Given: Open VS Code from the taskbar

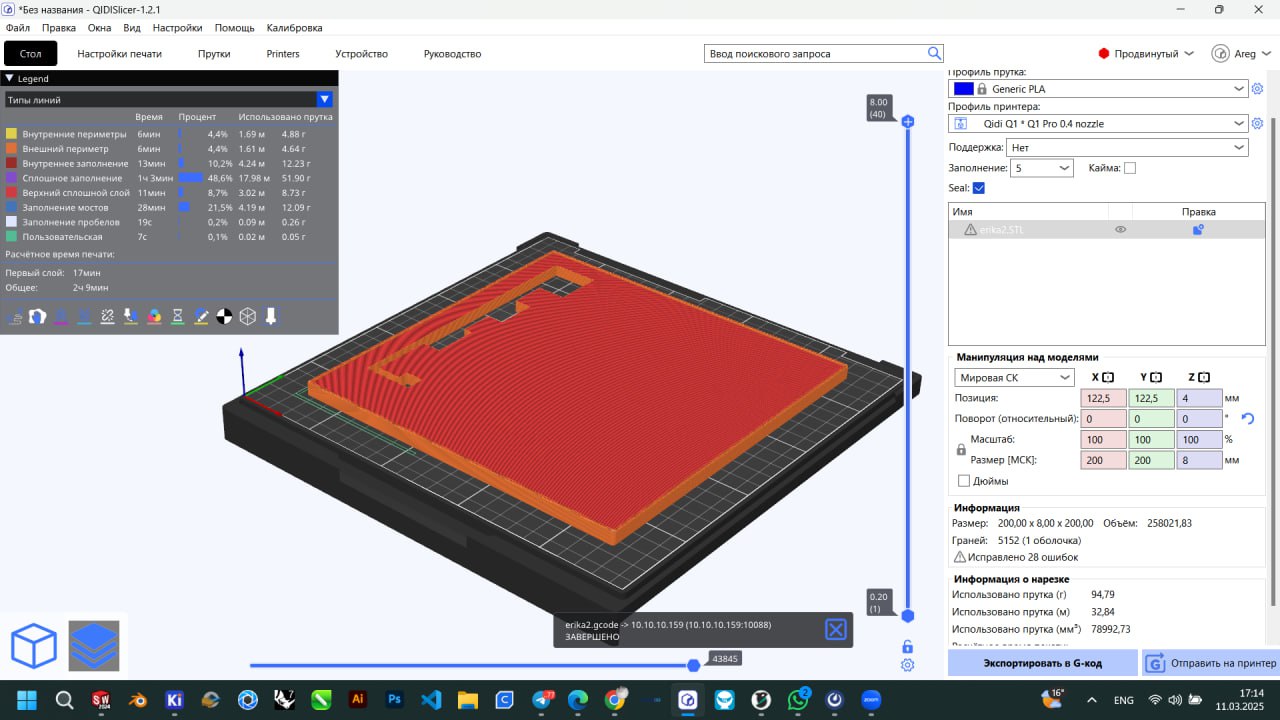Looking at the screenshot, I should tap(431, 699).
